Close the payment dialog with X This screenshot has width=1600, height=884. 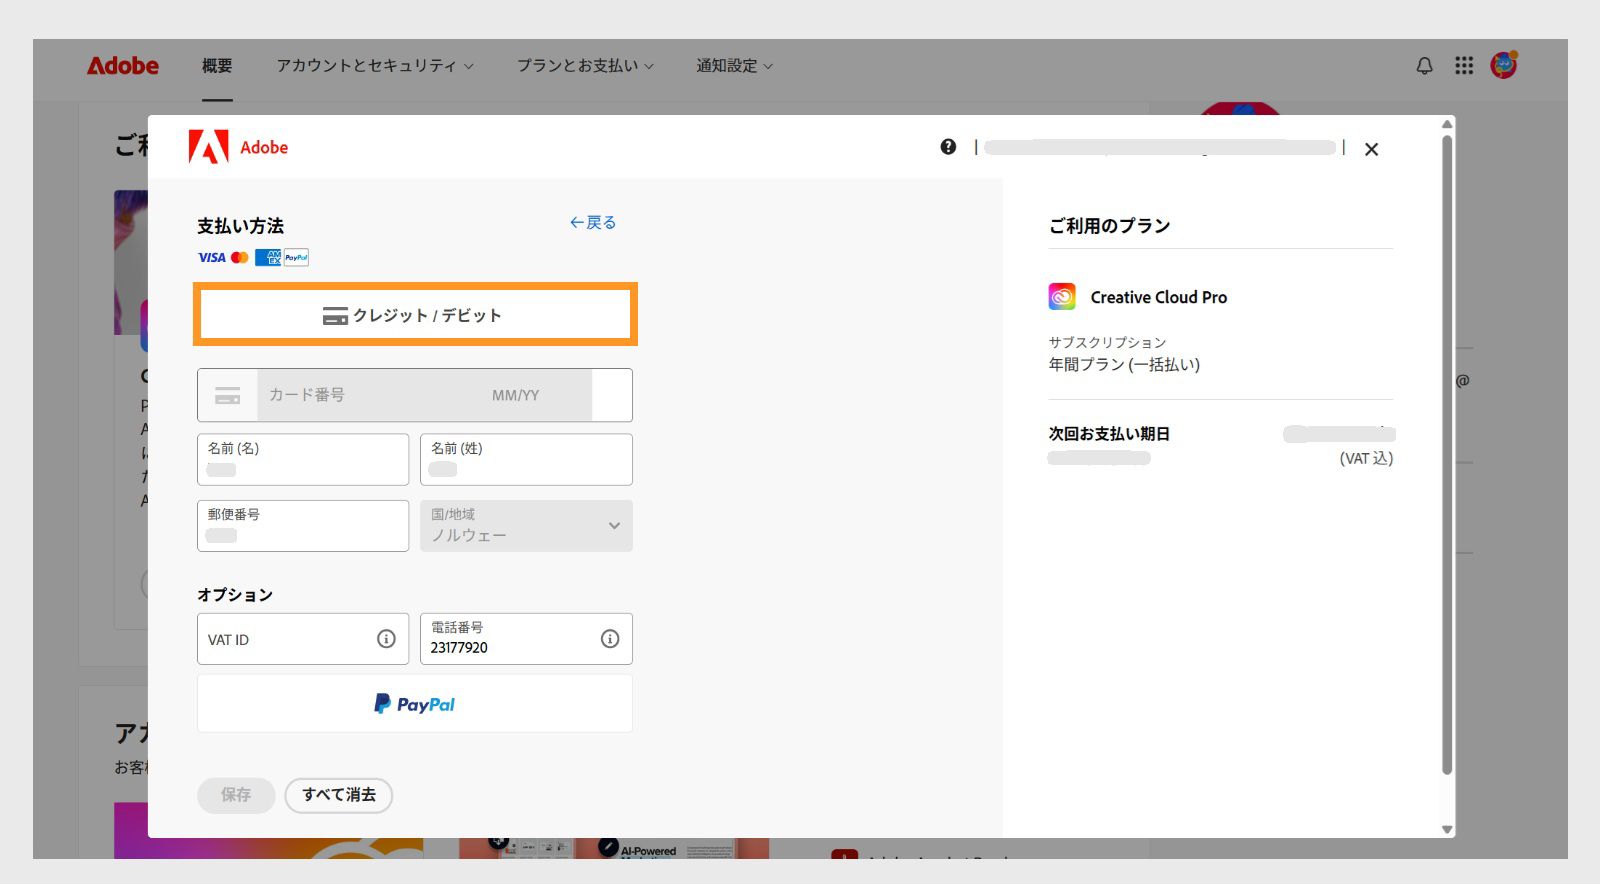point(1371,149)
